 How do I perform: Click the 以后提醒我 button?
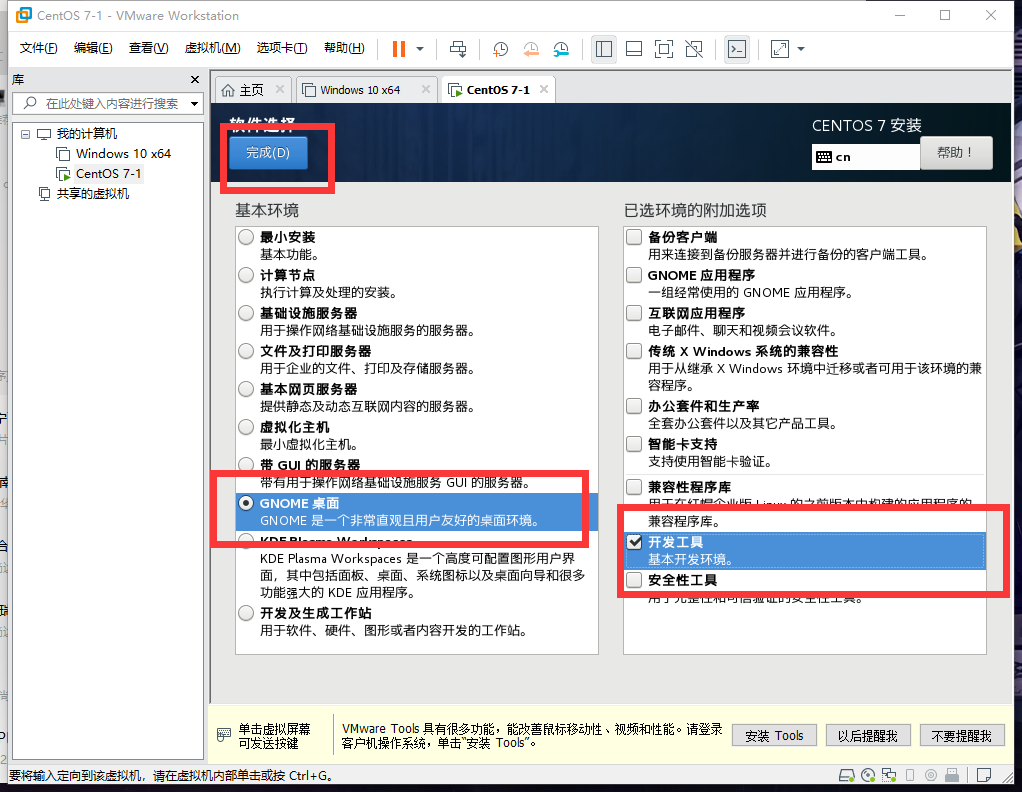(x=868, y=735)
